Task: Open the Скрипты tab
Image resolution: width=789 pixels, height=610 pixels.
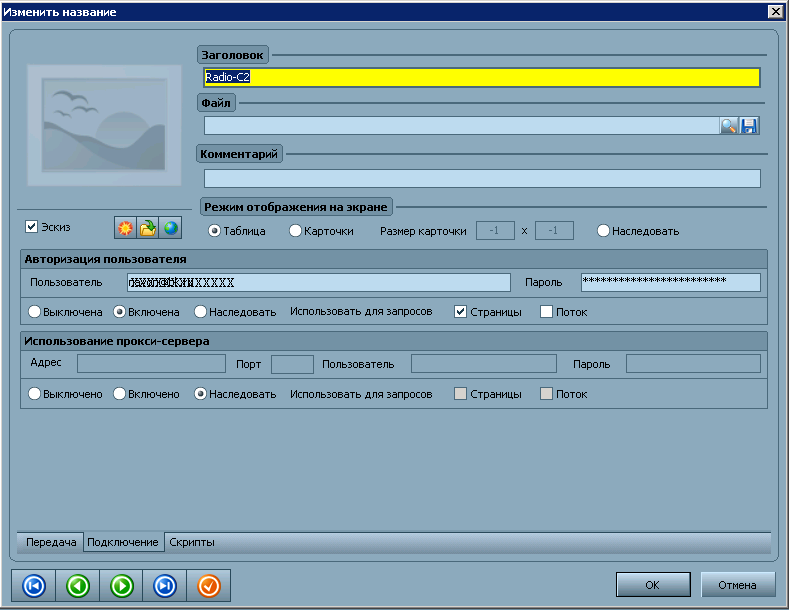Action: point(192,542)
